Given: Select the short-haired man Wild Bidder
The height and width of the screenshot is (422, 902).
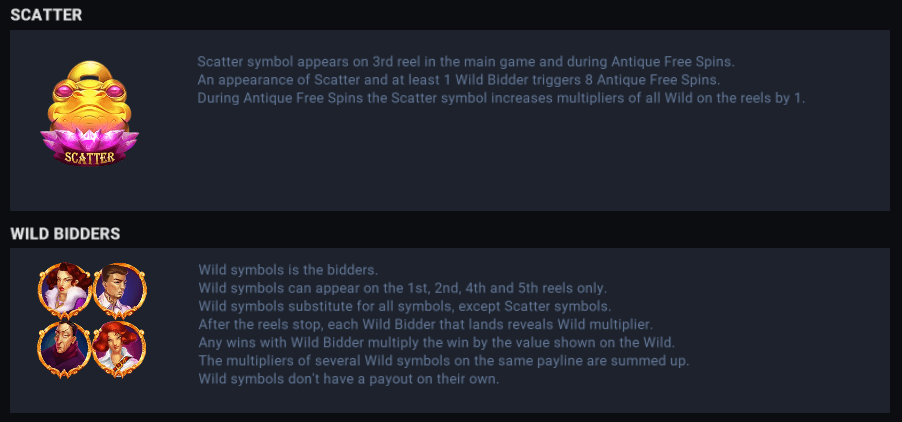Looking at the screenshot, I should pos(119,292).
